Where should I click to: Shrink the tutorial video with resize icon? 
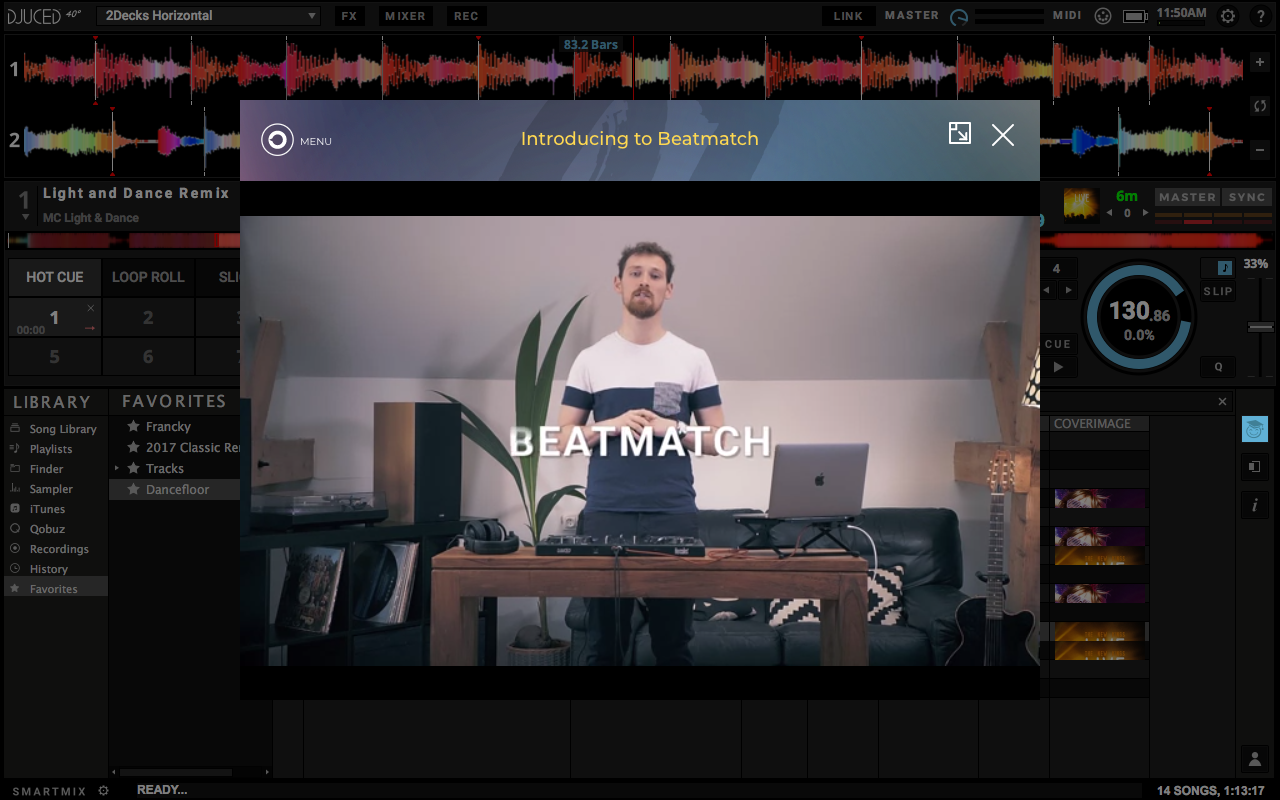coord(959,133)
